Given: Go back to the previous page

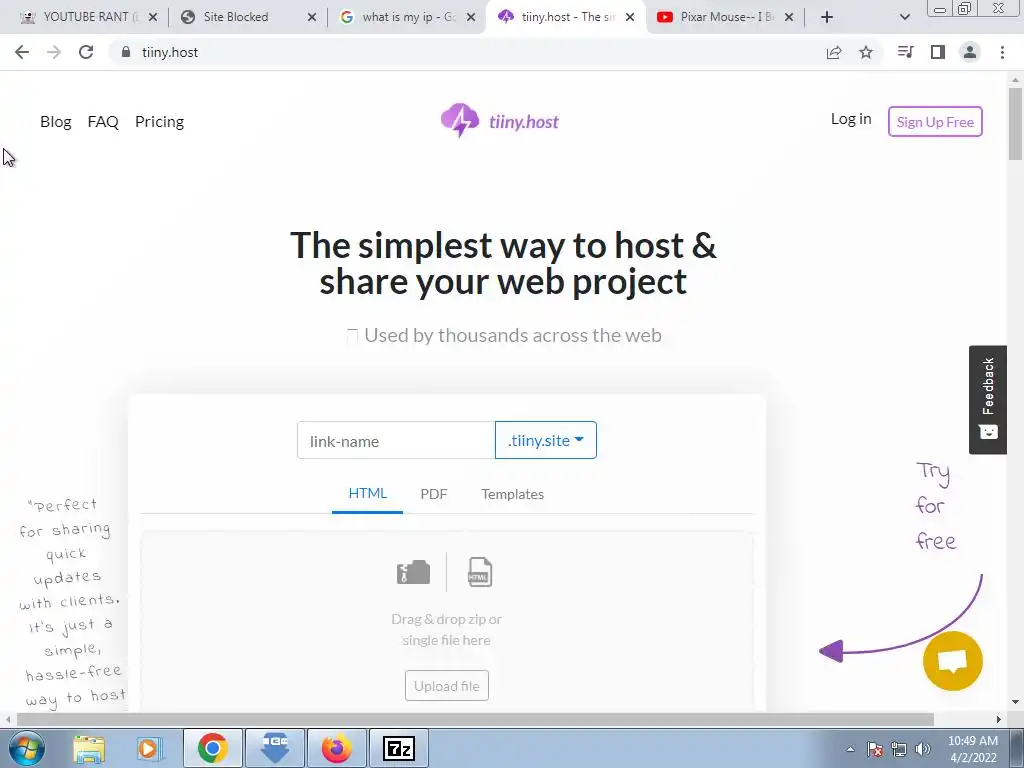Looking at the screenshot, I should [22, 52].
